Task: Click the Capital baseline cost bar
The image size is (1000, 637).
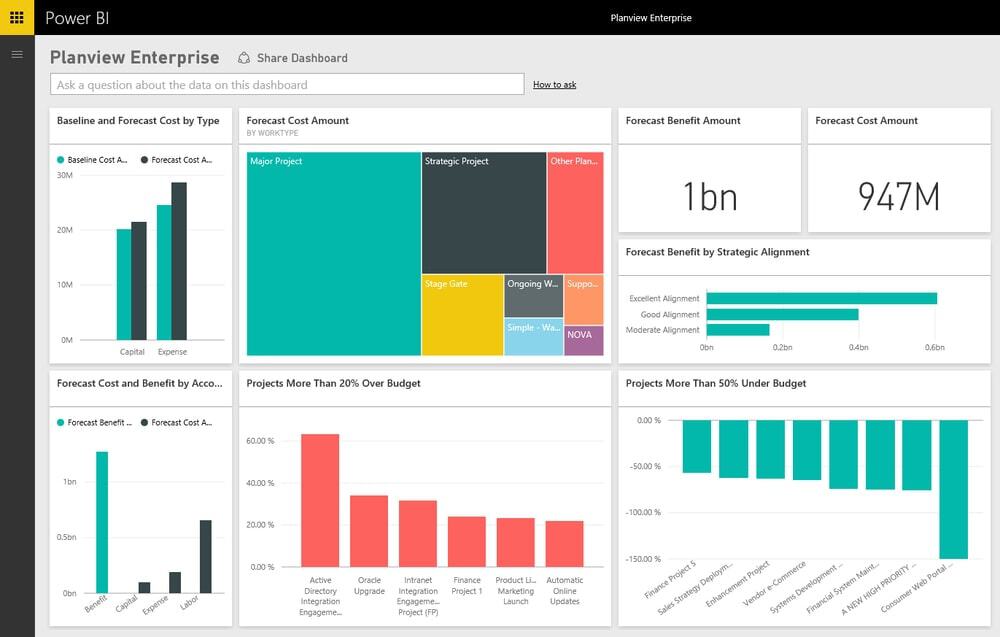Action: coord(124,284)
